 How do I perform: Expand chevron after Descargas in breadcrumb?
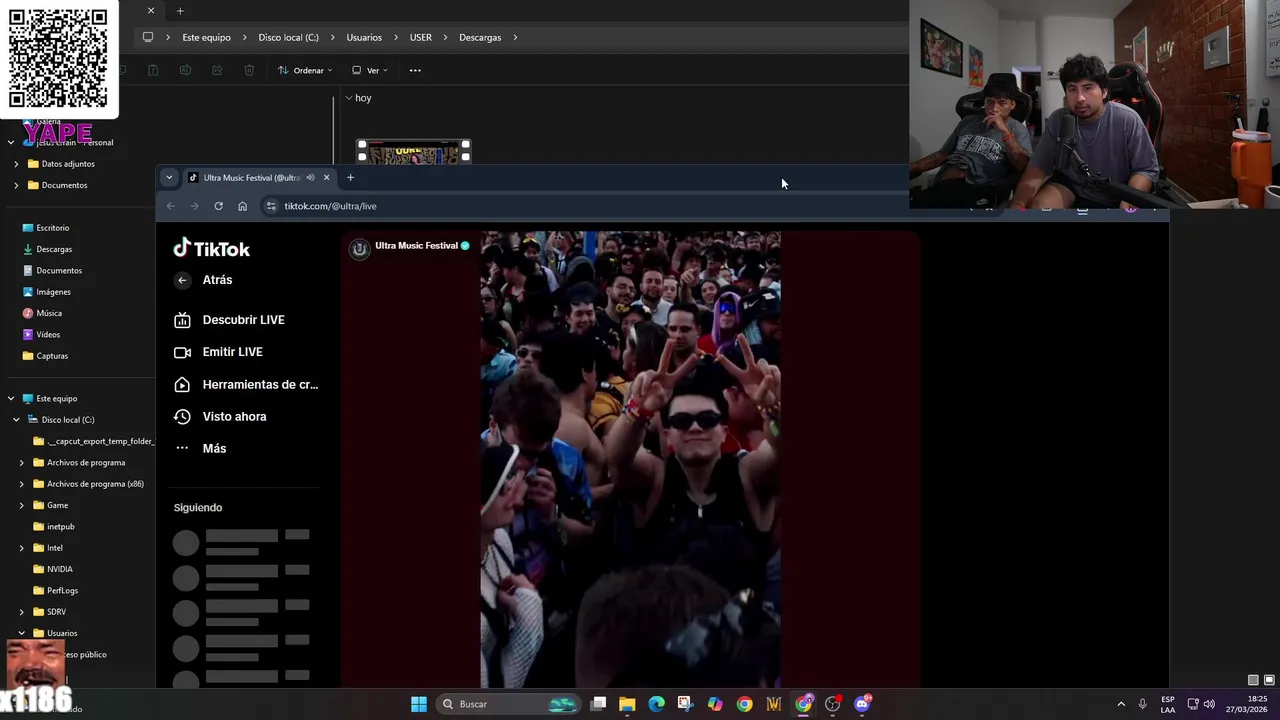(515, 38)
